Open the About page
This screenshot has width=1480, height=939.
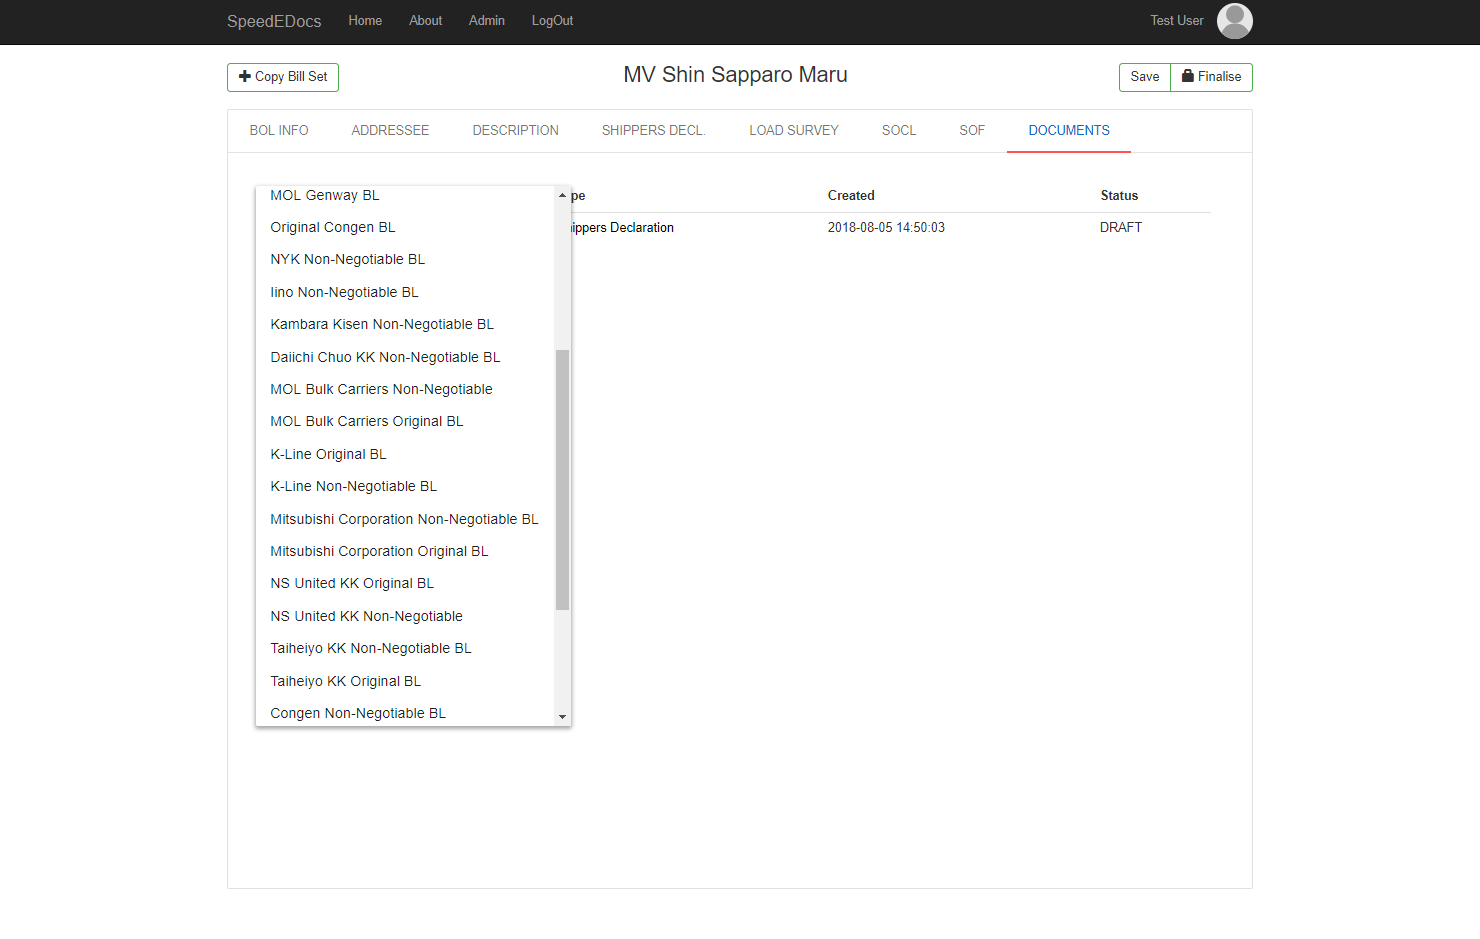425,21
